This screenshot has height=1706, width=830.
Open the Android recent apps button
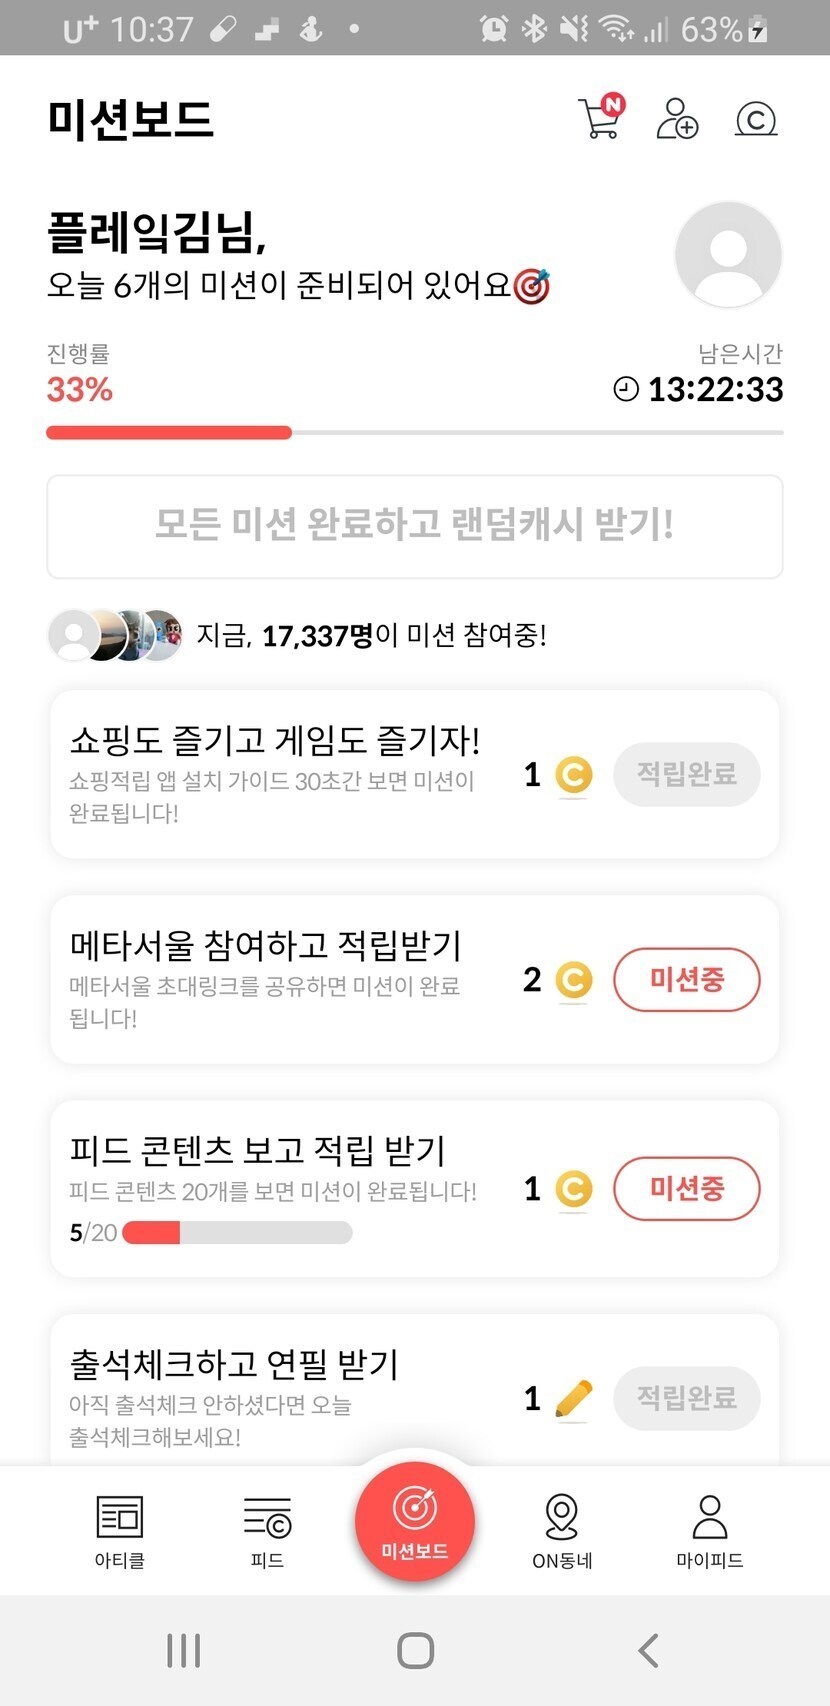pos(184,1650)
